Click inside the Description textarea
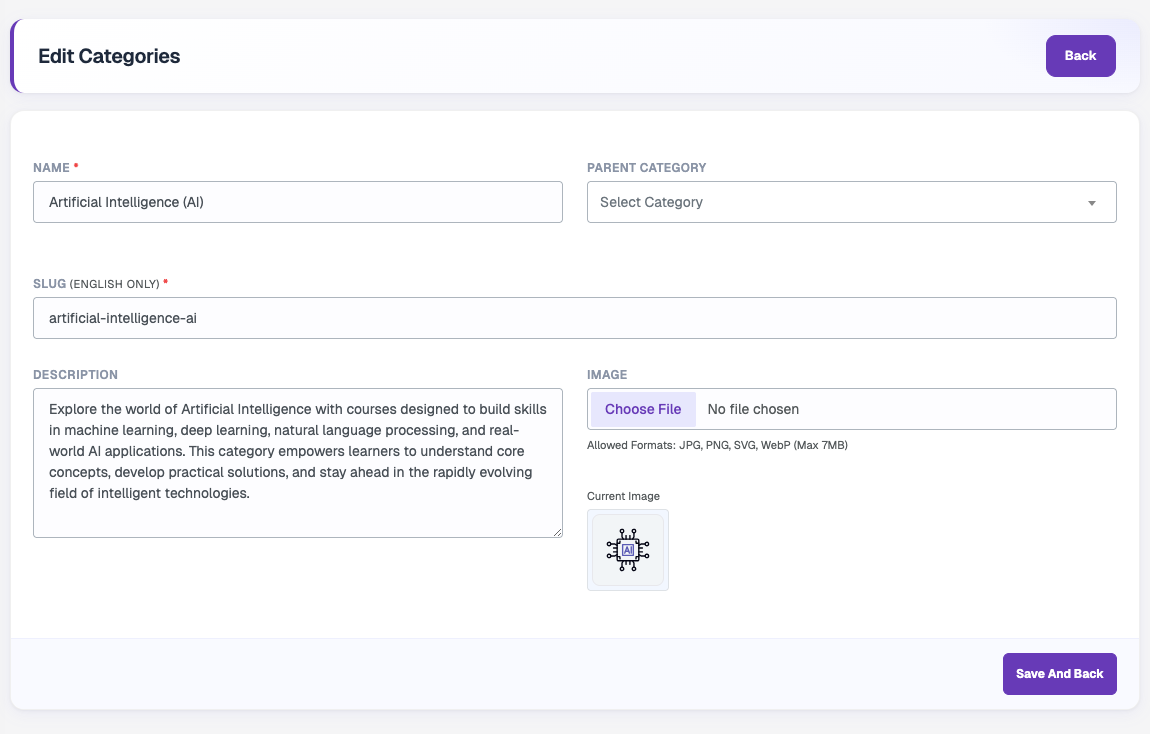1150x734 pixels. pyautogui.click(x=298, y=463)
